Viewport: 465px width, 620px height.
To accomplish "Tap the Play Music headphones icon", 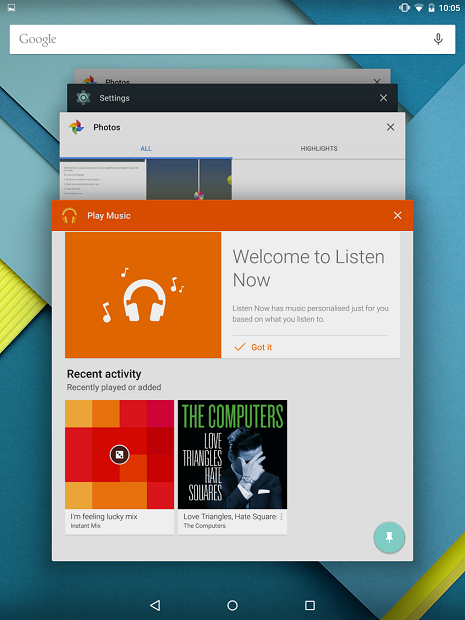I will click(x=70, y=216).
